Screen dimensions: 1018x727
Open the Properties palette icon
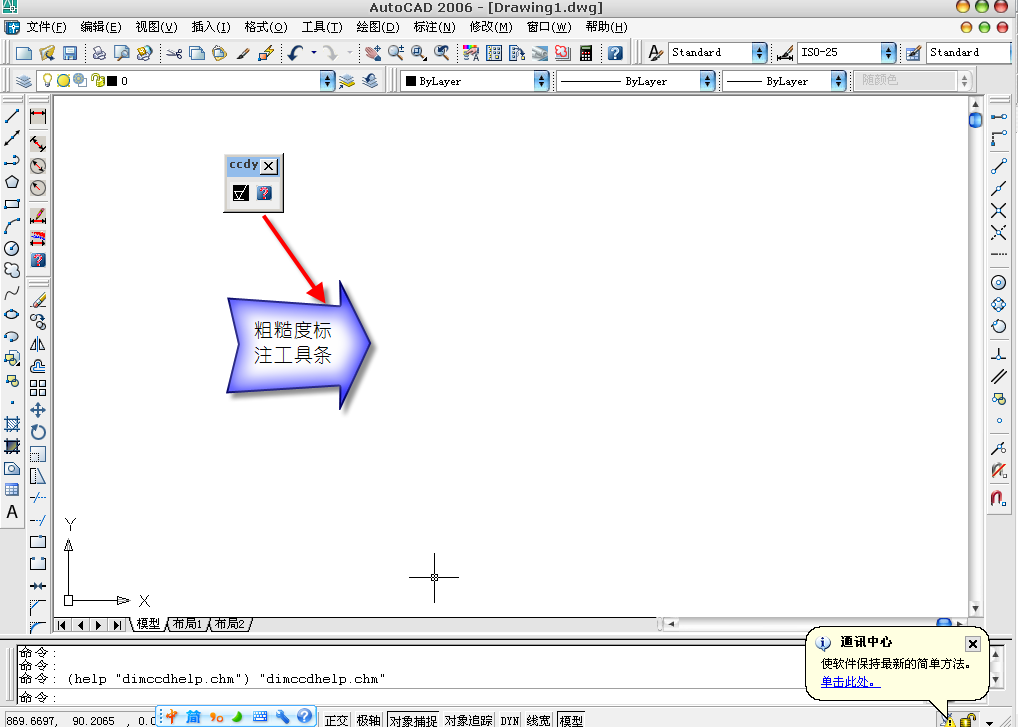click(x=471, y=53)
